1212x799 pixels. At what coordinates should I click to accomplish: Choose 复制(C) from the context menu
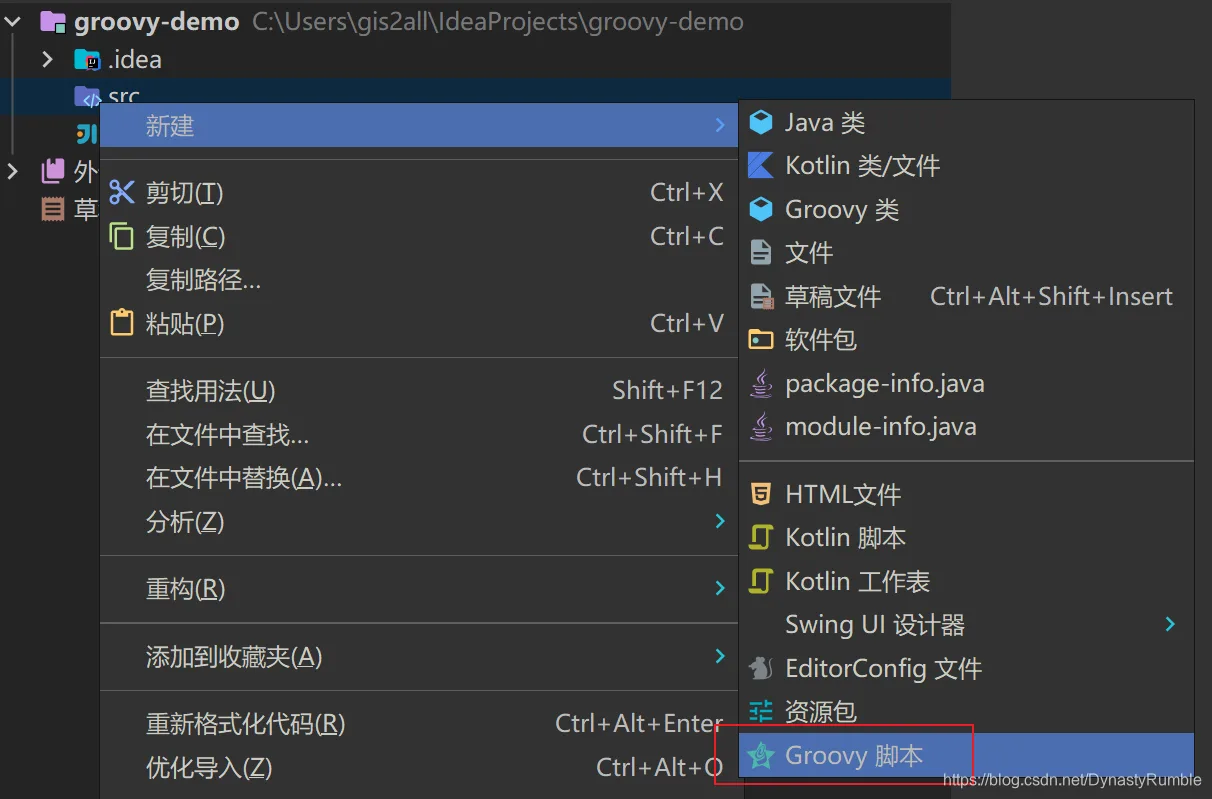coord(418,236)
